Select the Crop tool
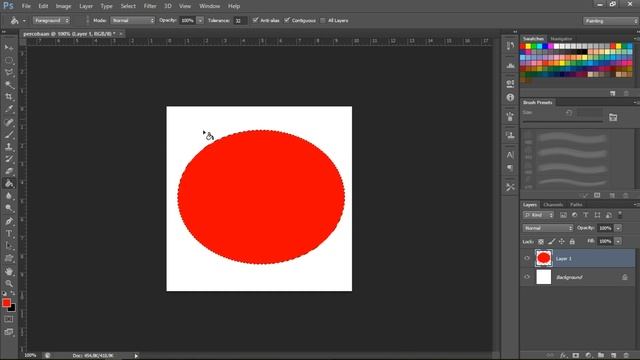This screenshot has height=360, width=640. pyautogui.click(x=9, y=97)
